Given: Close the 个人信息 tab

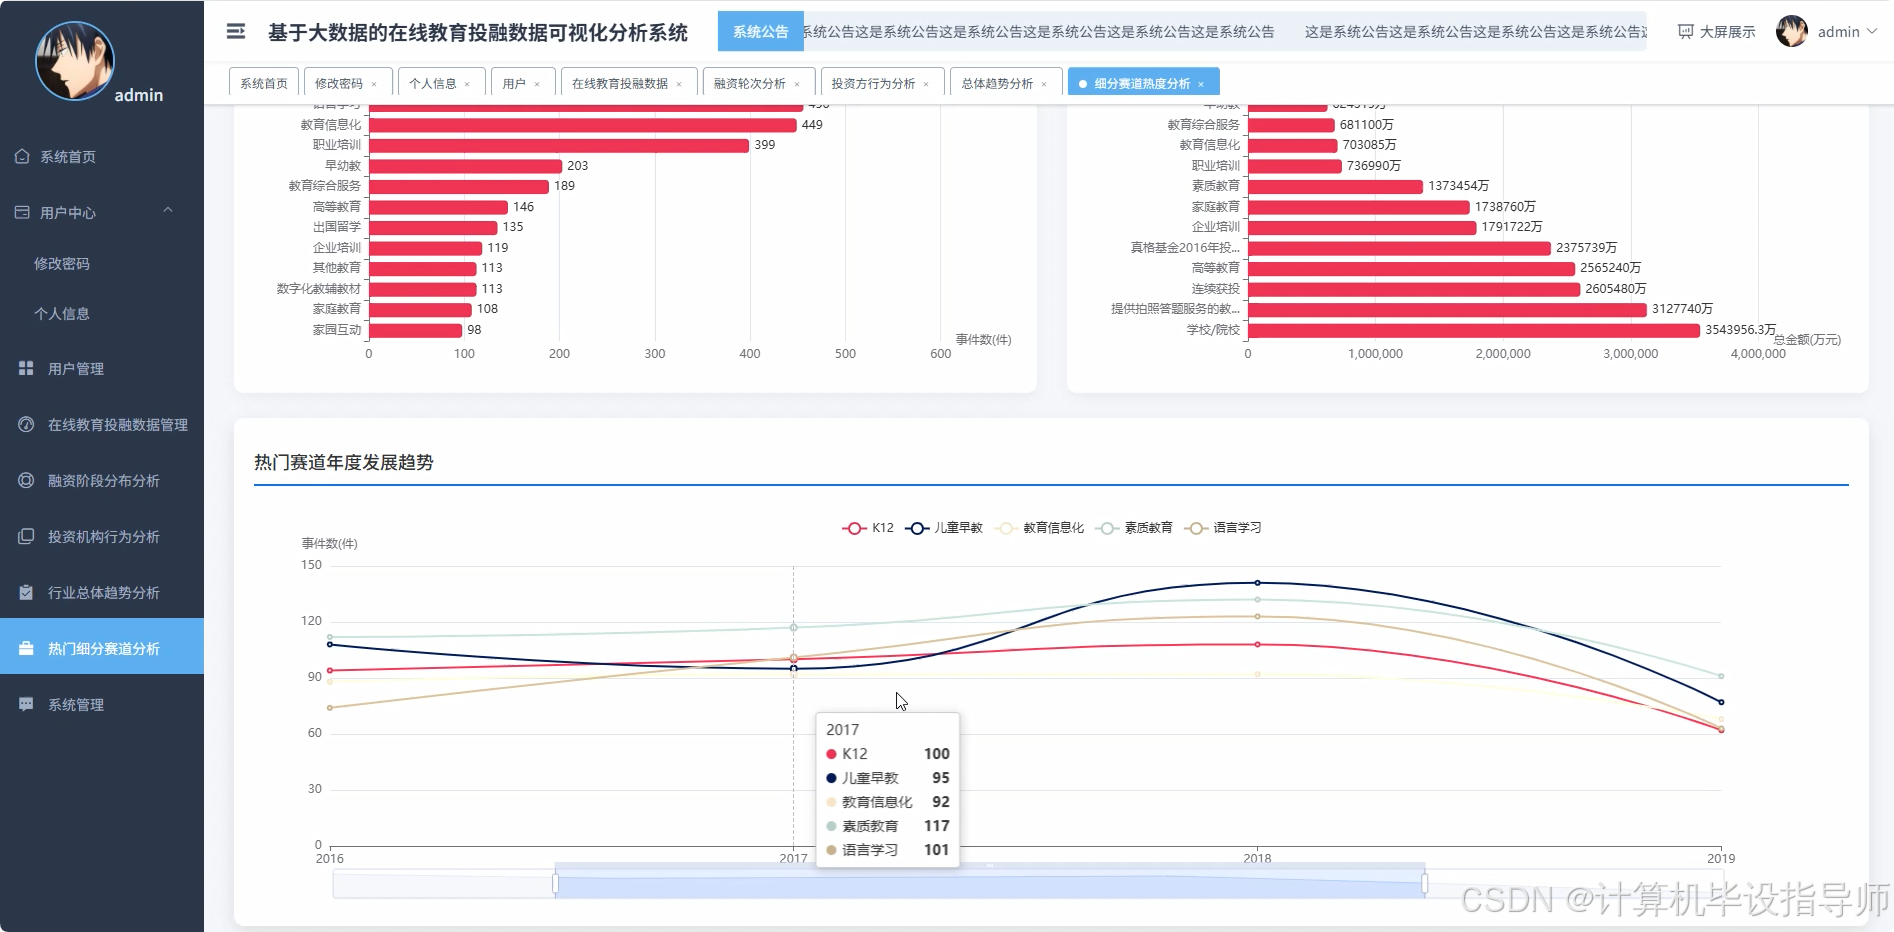Looking at the screenshot, I should tap(467, 84).
